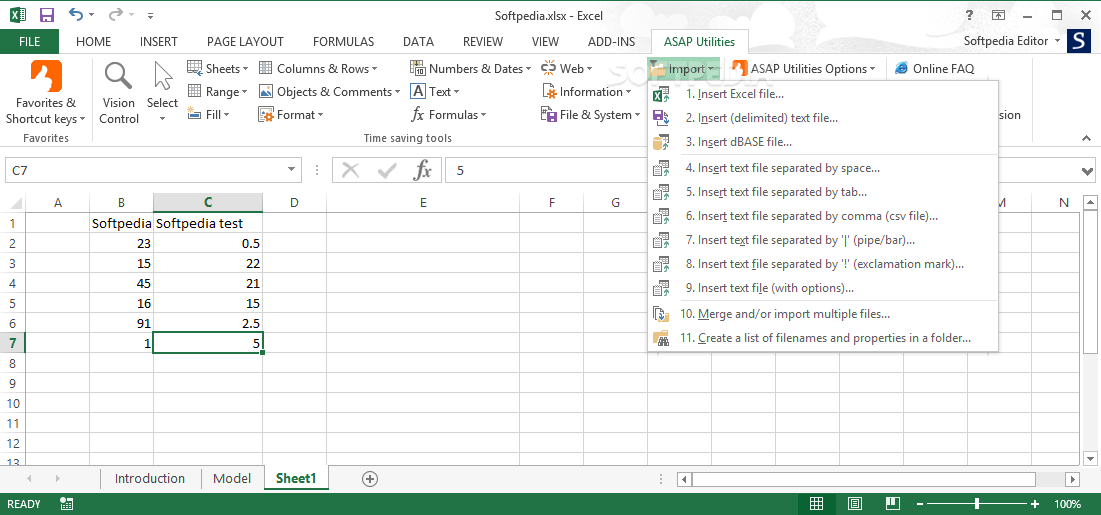Click the list of filenames folder icon
The height and width of the screenshot is (515, 1101).
(x=661, y=338)
